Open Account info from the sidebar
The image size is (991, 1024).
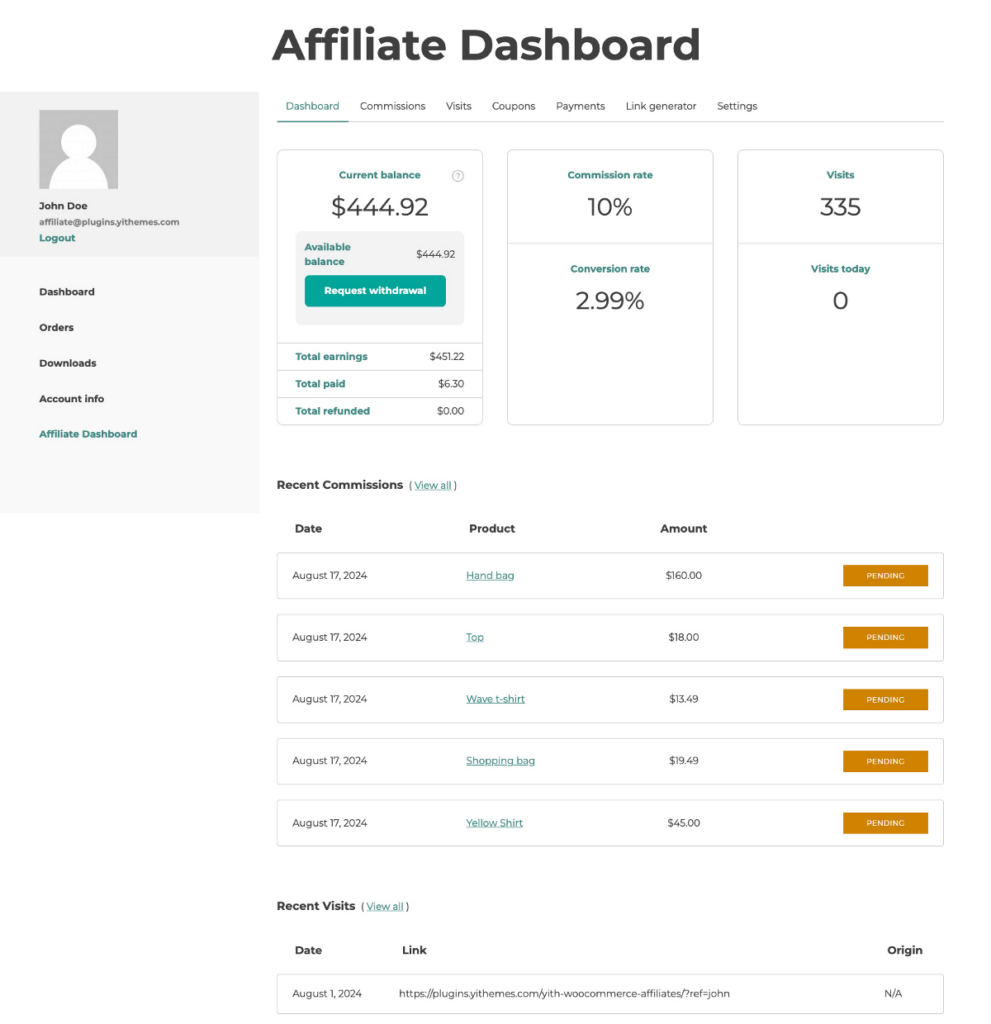tap(71, 398)
